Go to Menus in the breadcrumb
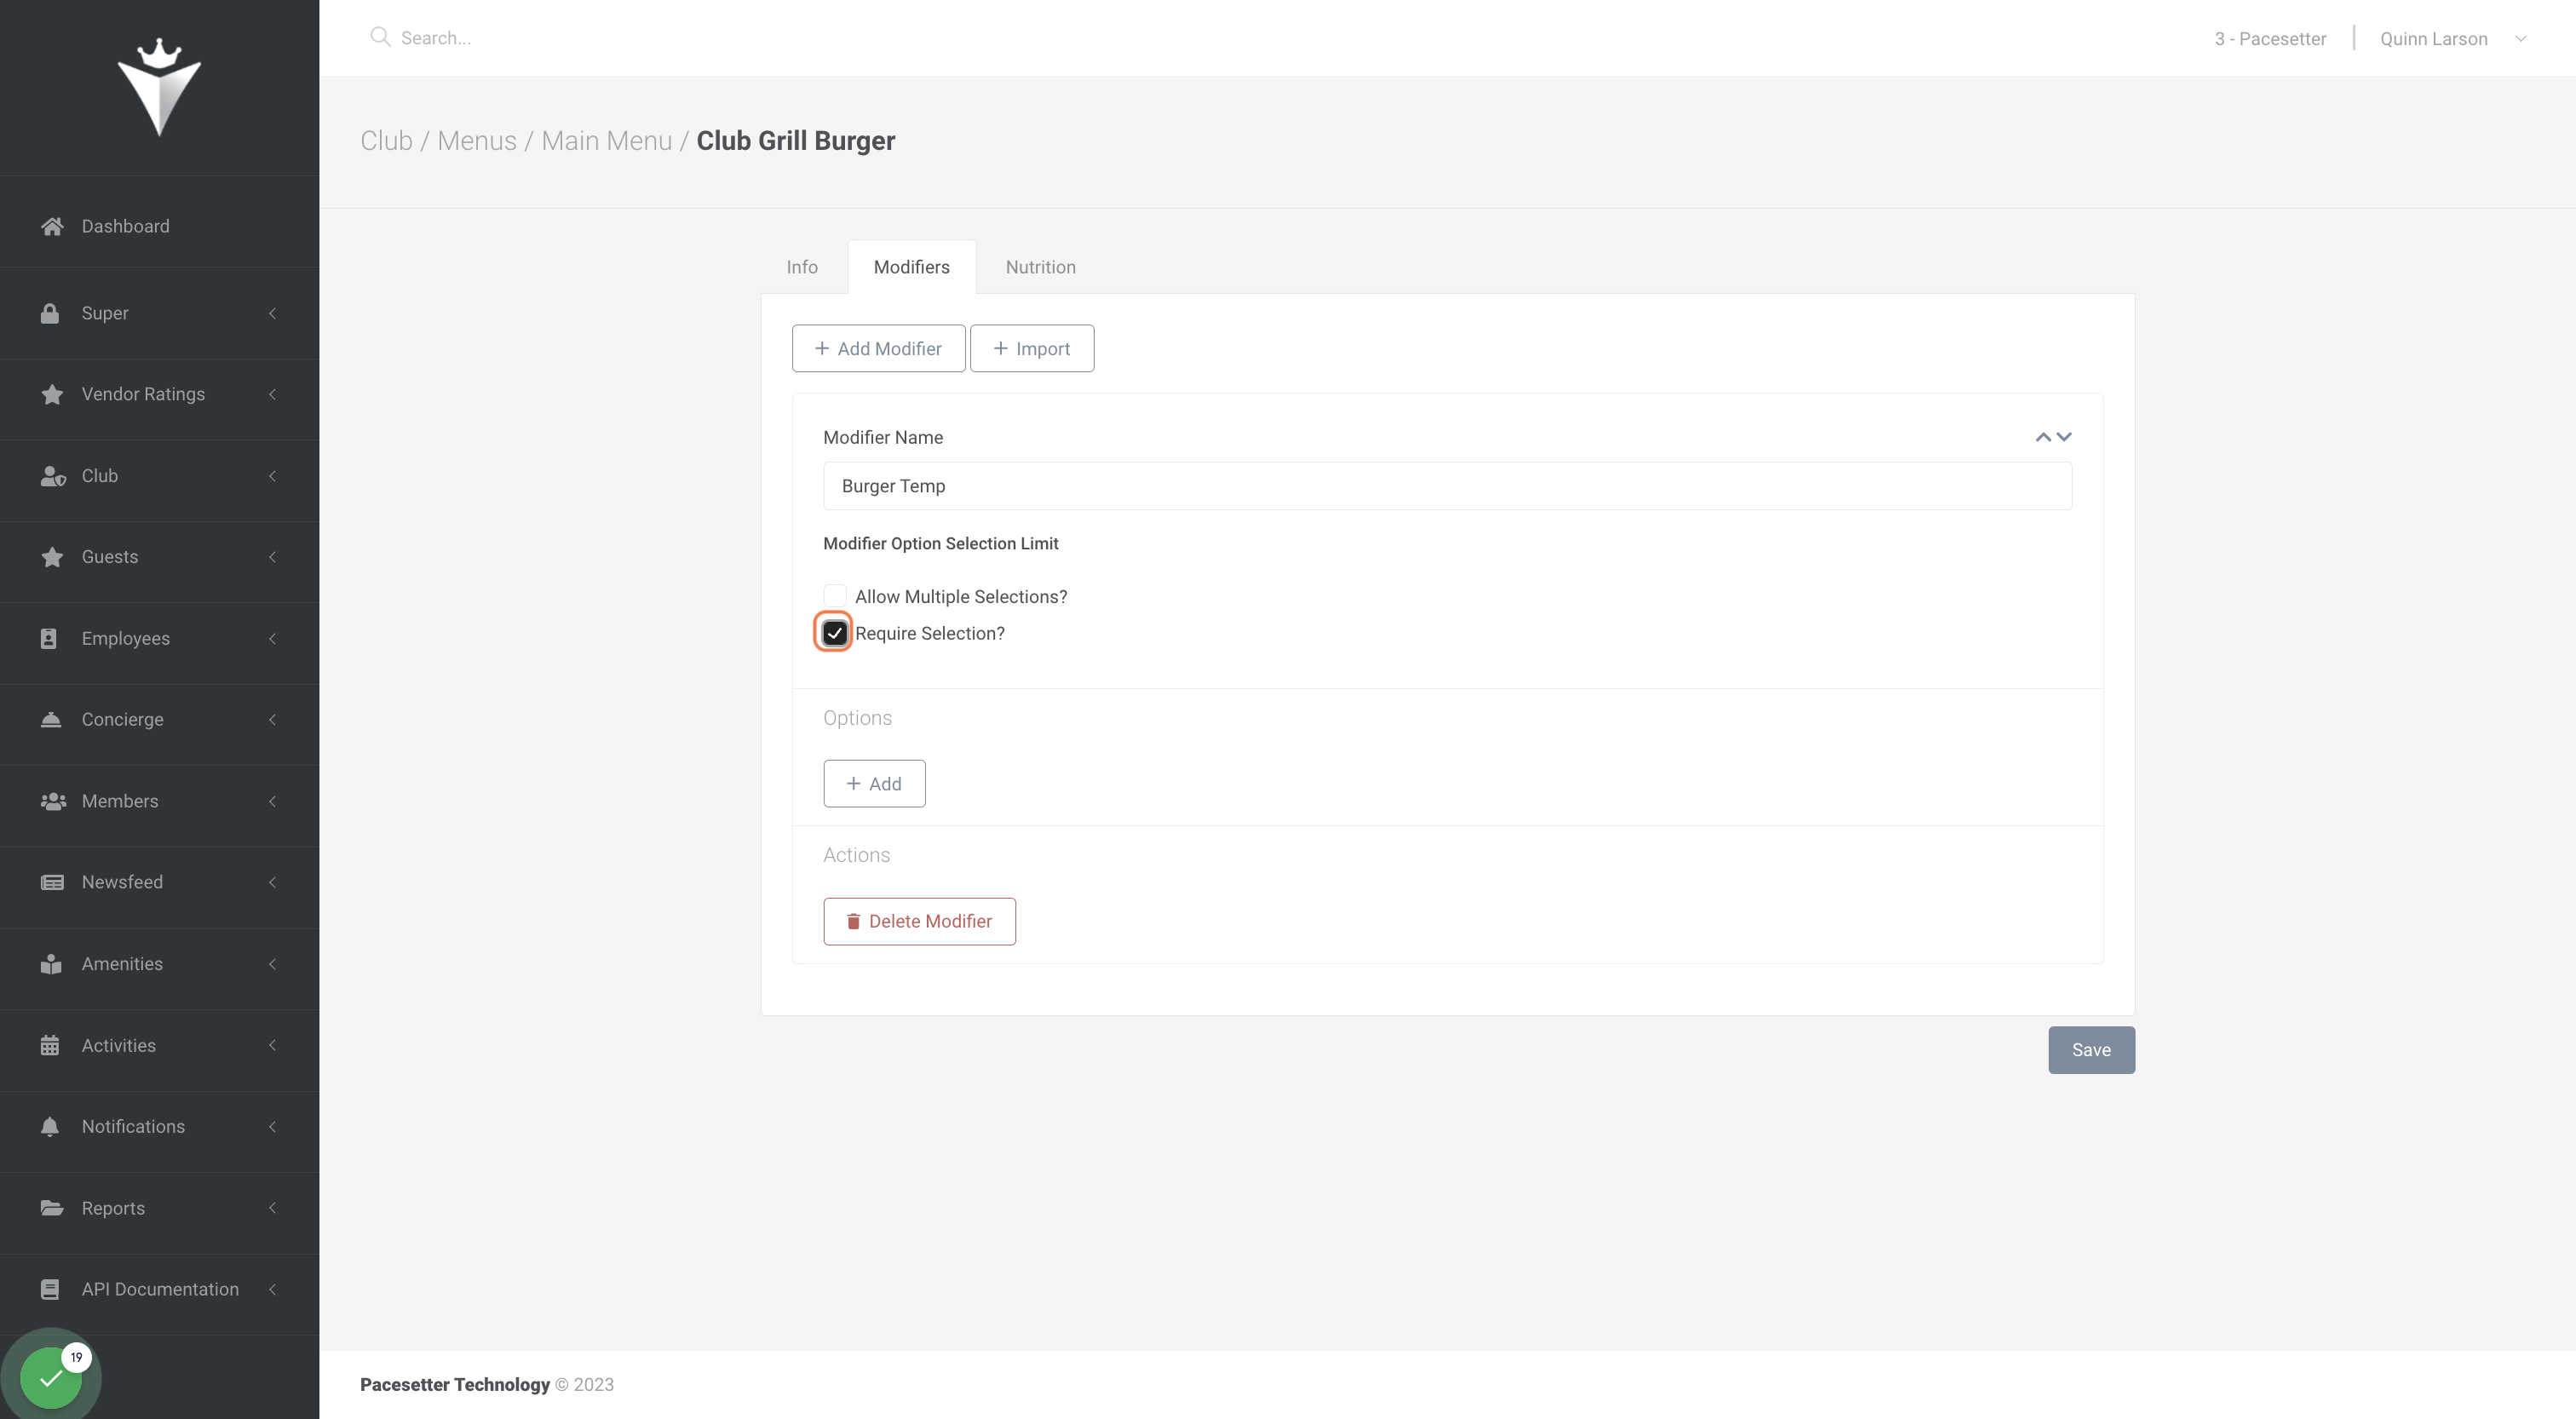Image resolution: width=2576 pixels, height=1419 pixels. pos(477,141)
